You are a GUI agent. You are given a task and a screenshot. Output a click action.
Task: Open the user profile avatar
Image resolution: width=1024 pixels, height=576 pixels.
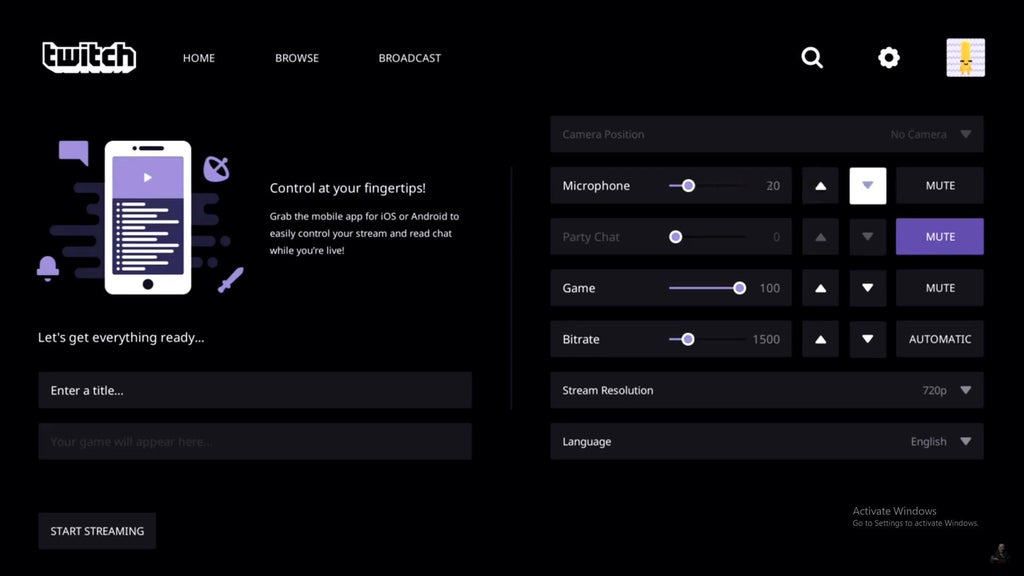(x=965, y=58)
